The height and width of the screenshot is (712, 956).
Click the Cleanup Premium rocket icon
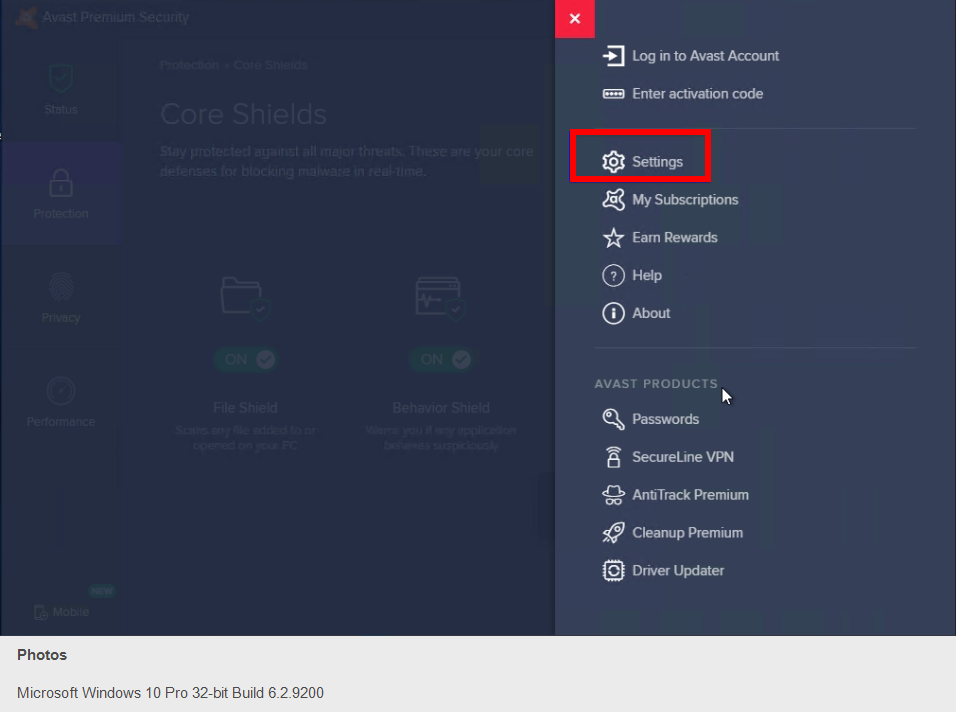613,533
